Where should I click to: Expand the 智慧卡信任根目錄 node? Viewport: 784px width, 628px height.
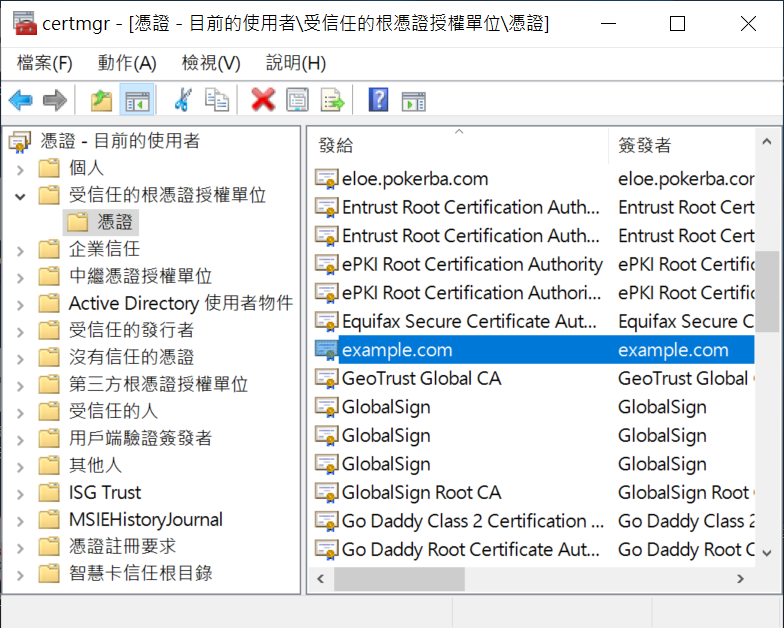pyautogui.click(x=20, y=575)
